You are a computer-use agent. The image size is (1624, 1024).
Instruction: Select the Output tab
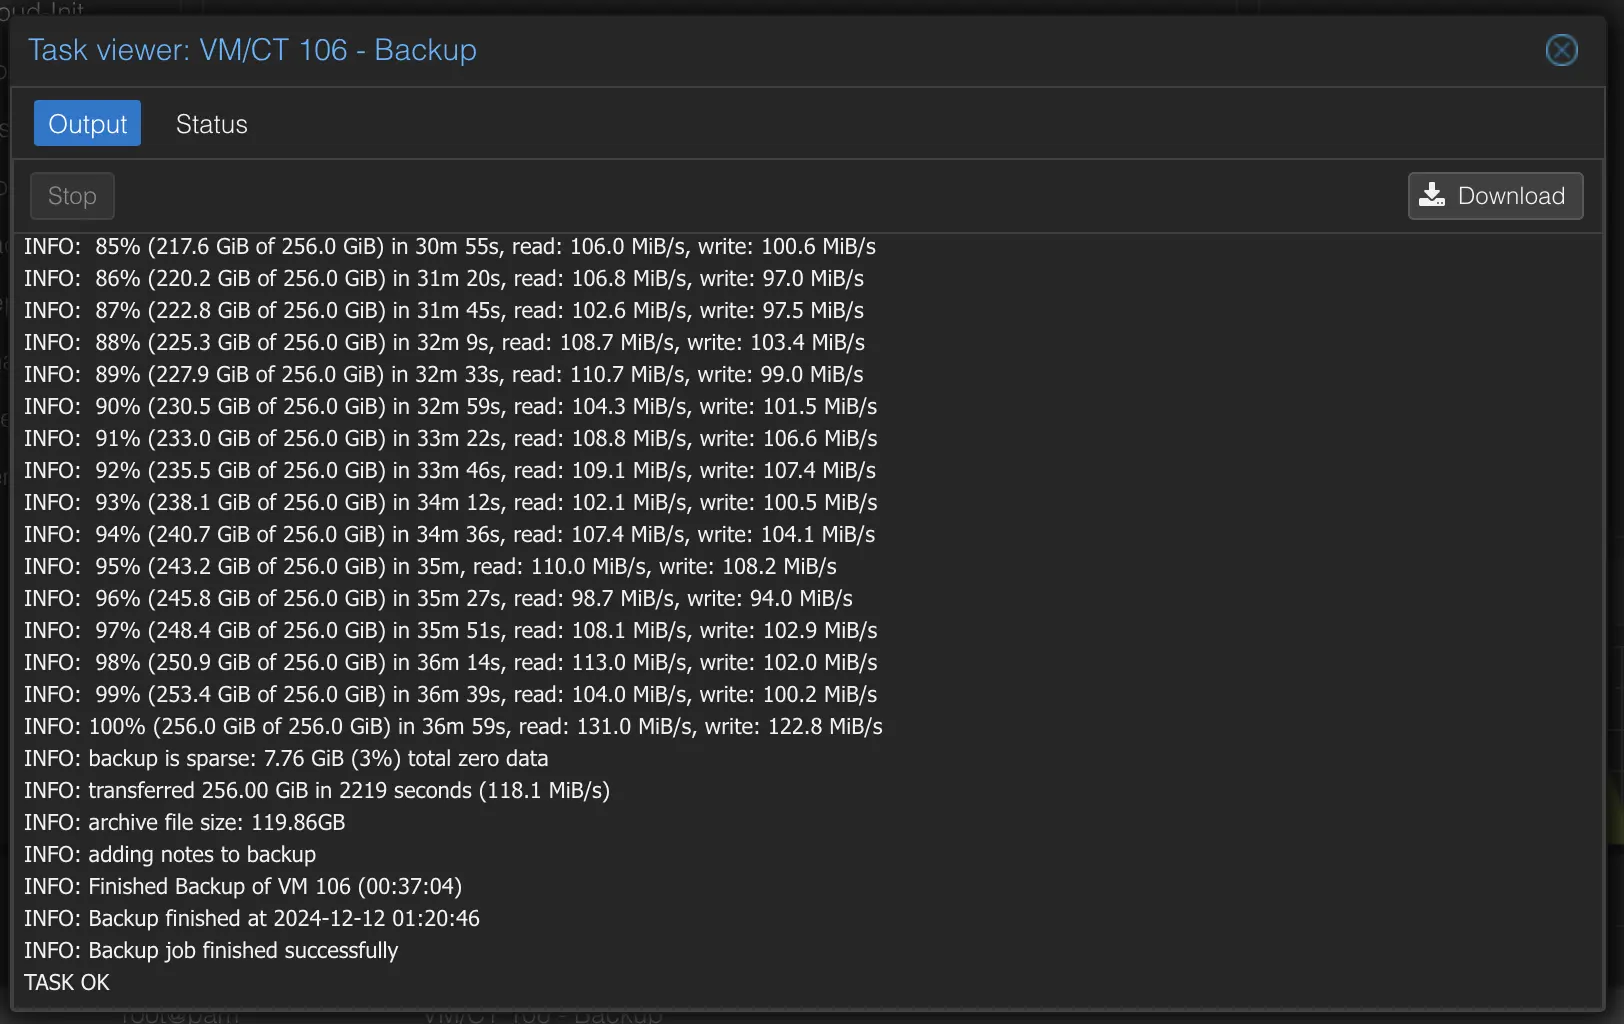point(87,124)
